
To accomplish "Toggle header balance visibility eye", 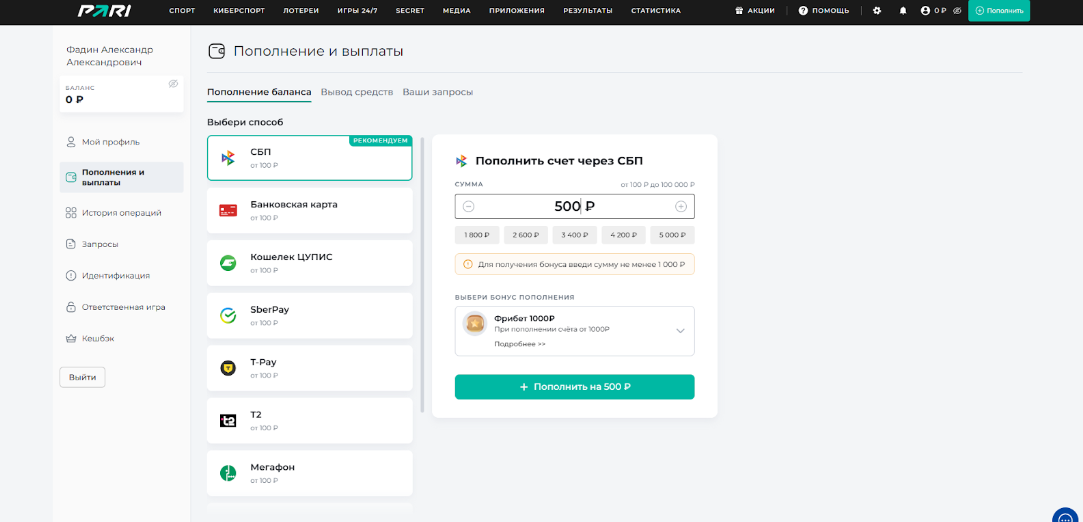I will pos(957,10).
